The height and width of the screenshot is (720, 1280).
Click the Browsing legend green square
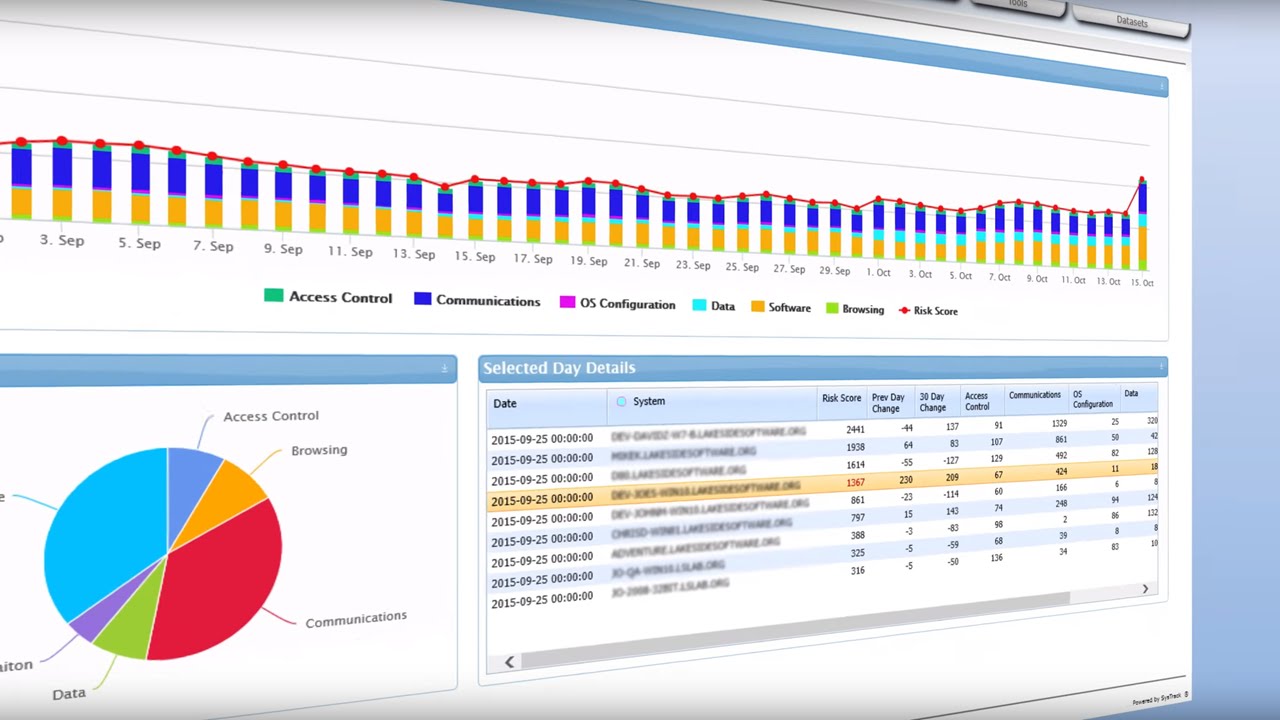pos(830,309)
